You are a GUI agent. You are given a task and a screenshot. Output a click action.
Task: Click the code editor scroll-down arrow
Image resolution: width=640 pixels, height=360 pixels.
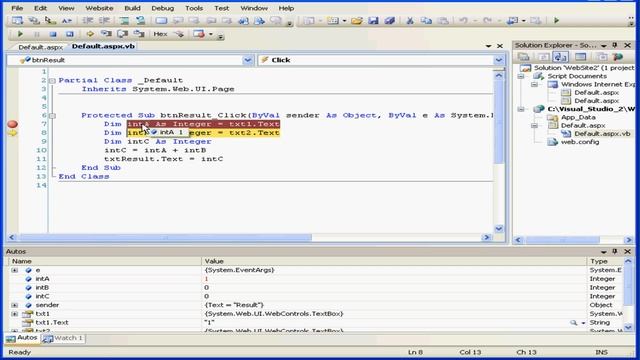point(499,229)
